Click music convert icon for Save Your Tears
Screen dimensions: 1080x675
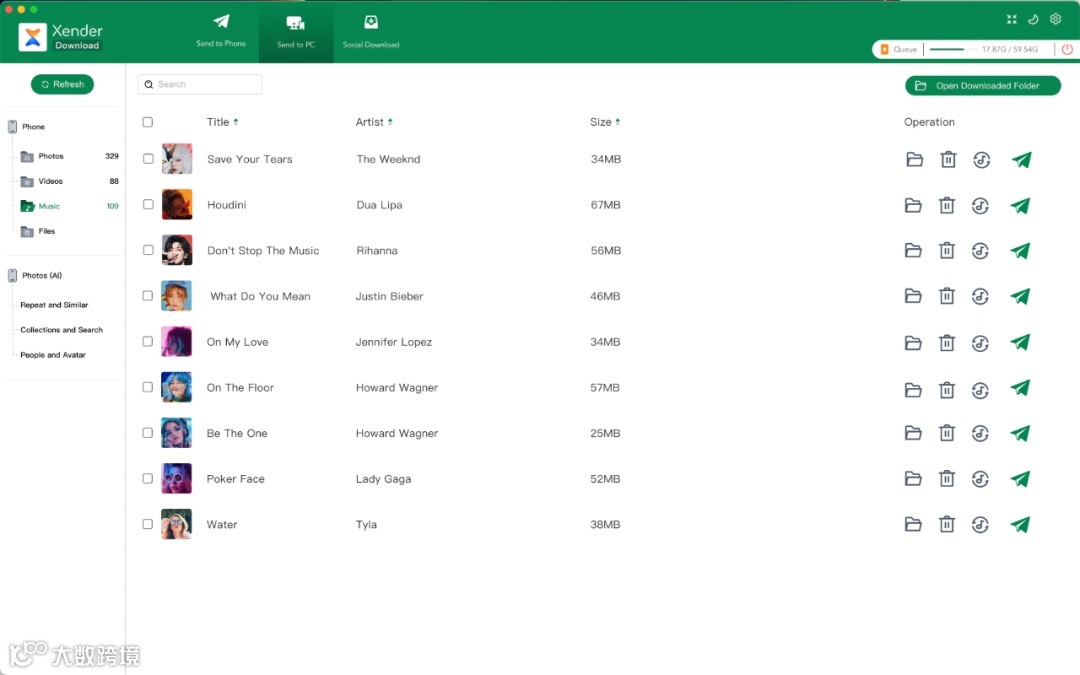click(x=982, y=160)
